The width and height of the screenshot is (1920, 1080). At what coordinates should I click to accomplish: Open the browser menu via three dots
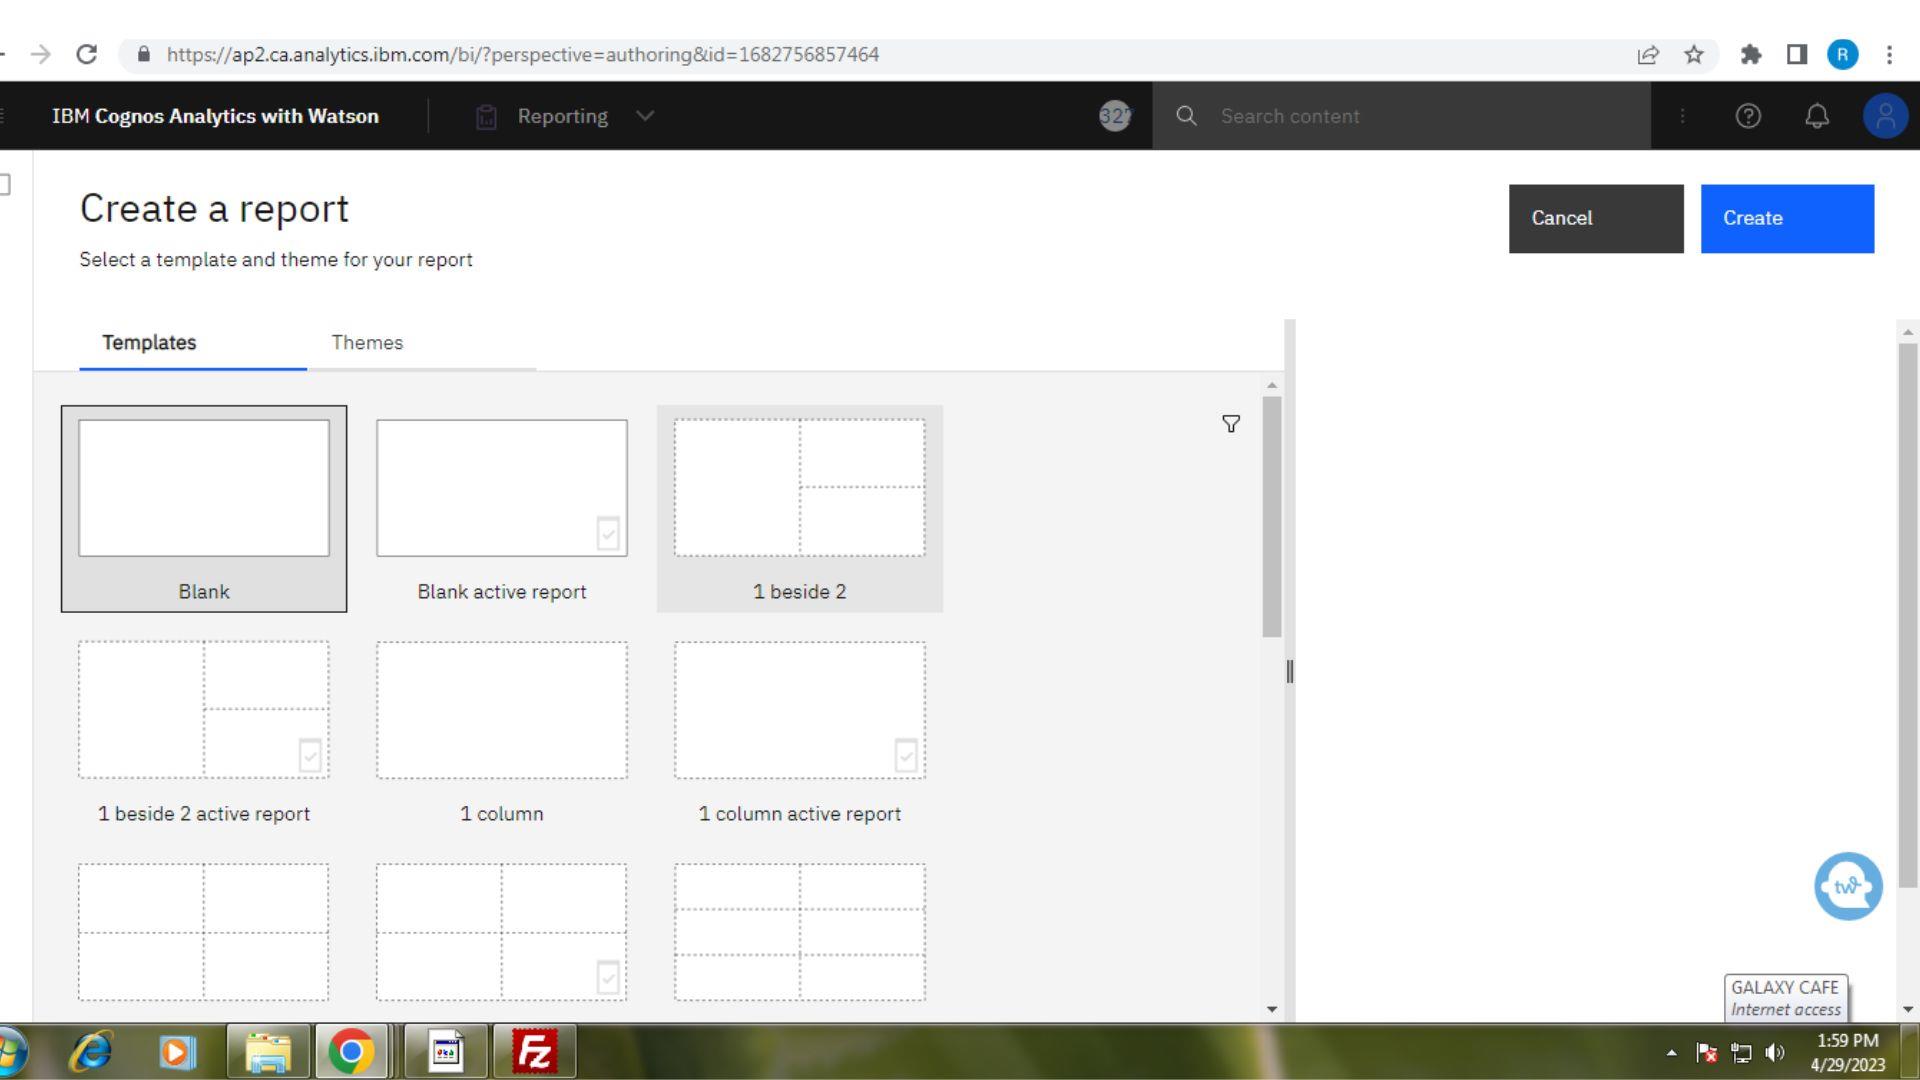point(1889,55)
